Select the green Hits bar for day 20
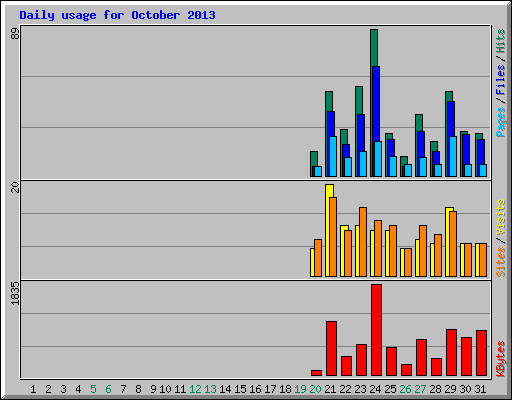This screenshot has height=400, width=512. tap(314, 159)
